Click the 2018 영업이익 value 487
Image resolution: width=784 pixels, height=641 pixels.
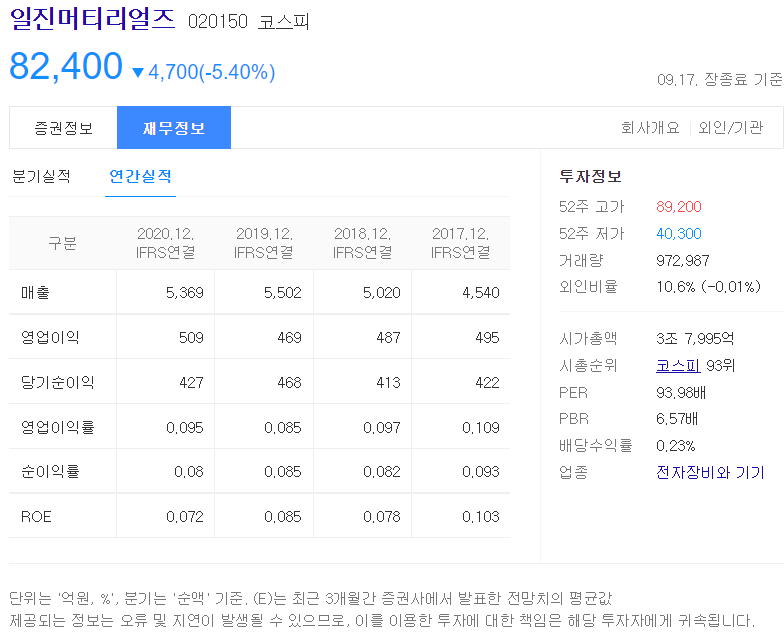coord(388,338)
